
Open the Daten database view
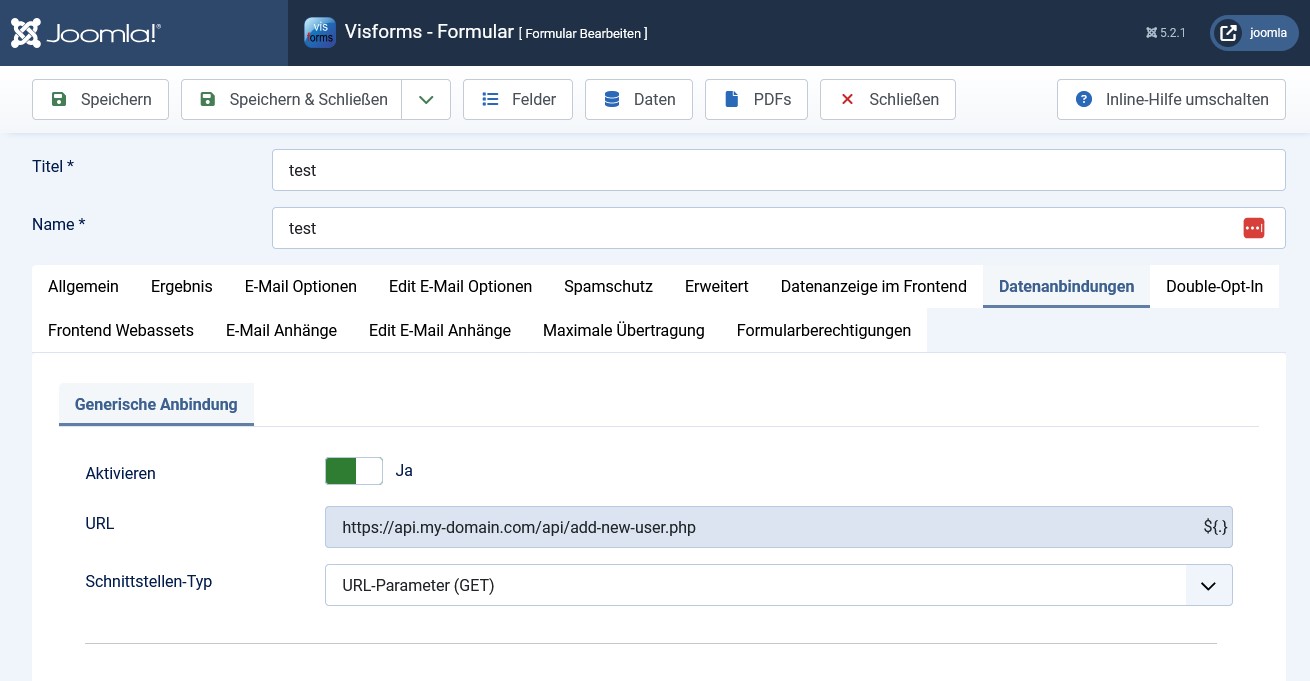[x=638, y=100]
